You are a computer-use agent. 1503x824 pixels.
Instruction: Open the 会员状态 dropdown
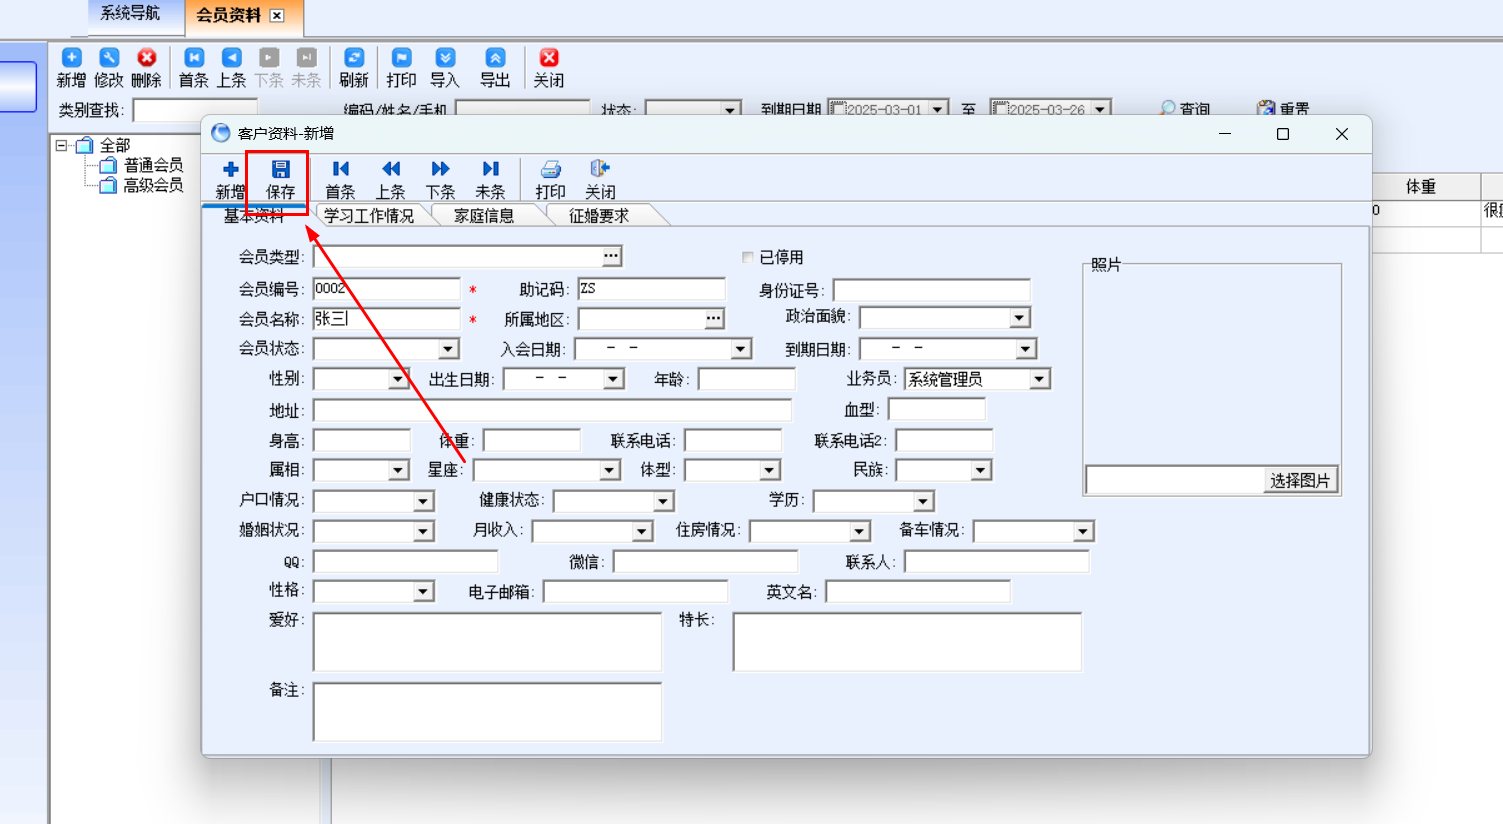pos(448,349)
